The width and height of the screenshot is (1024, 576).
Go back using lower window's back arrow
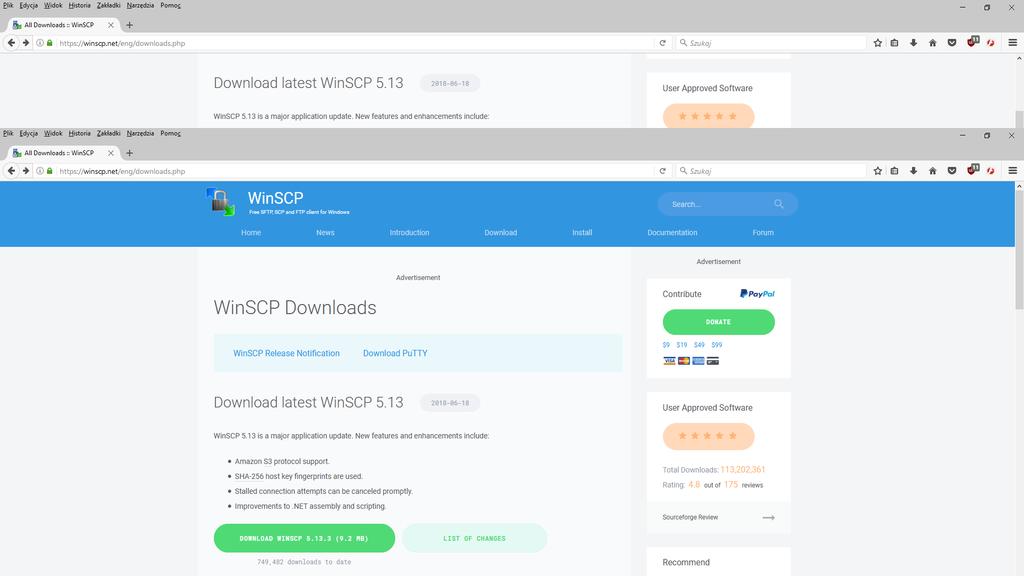(x=11, y=171)
